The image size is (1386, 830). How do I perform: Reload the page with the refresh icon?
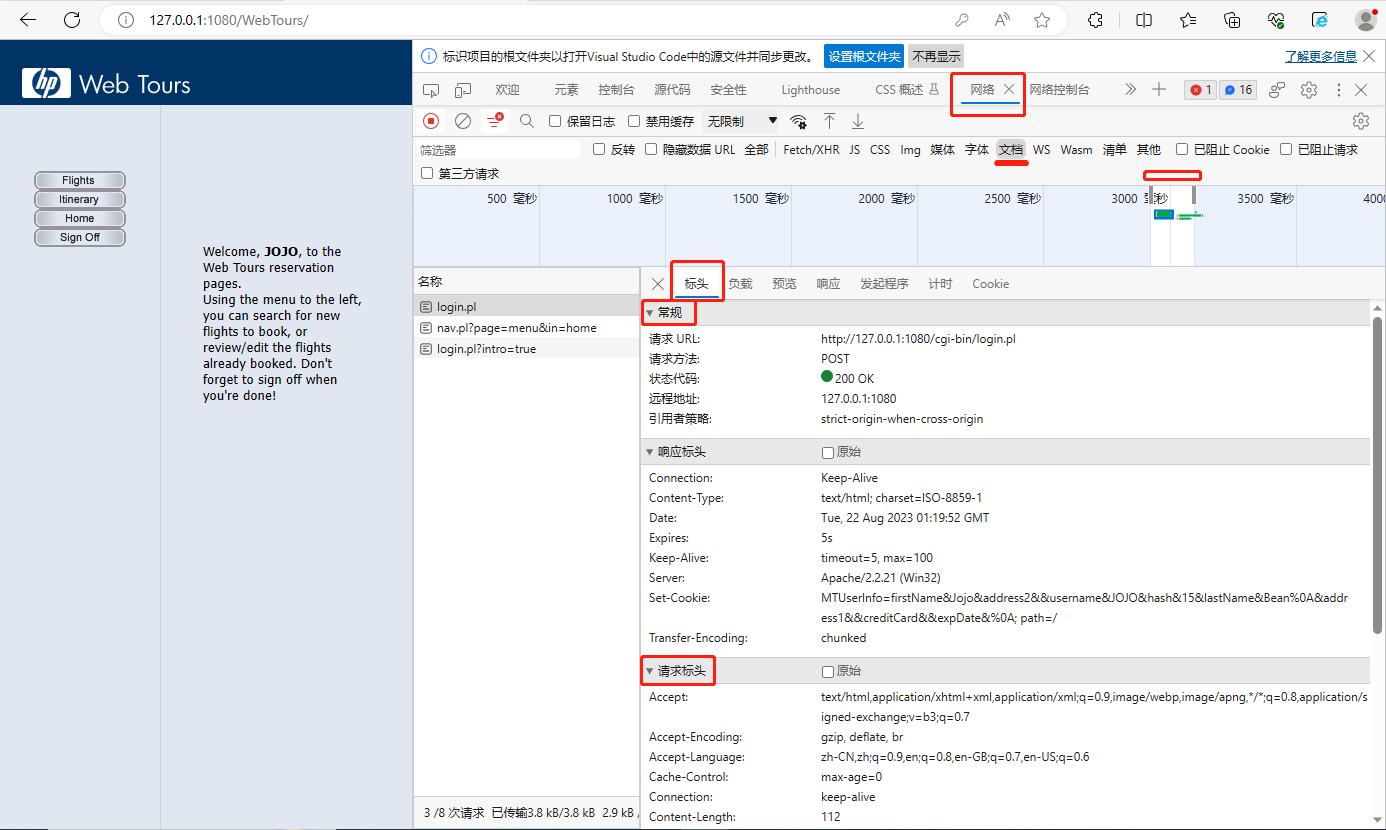click(x=72, y=20)
